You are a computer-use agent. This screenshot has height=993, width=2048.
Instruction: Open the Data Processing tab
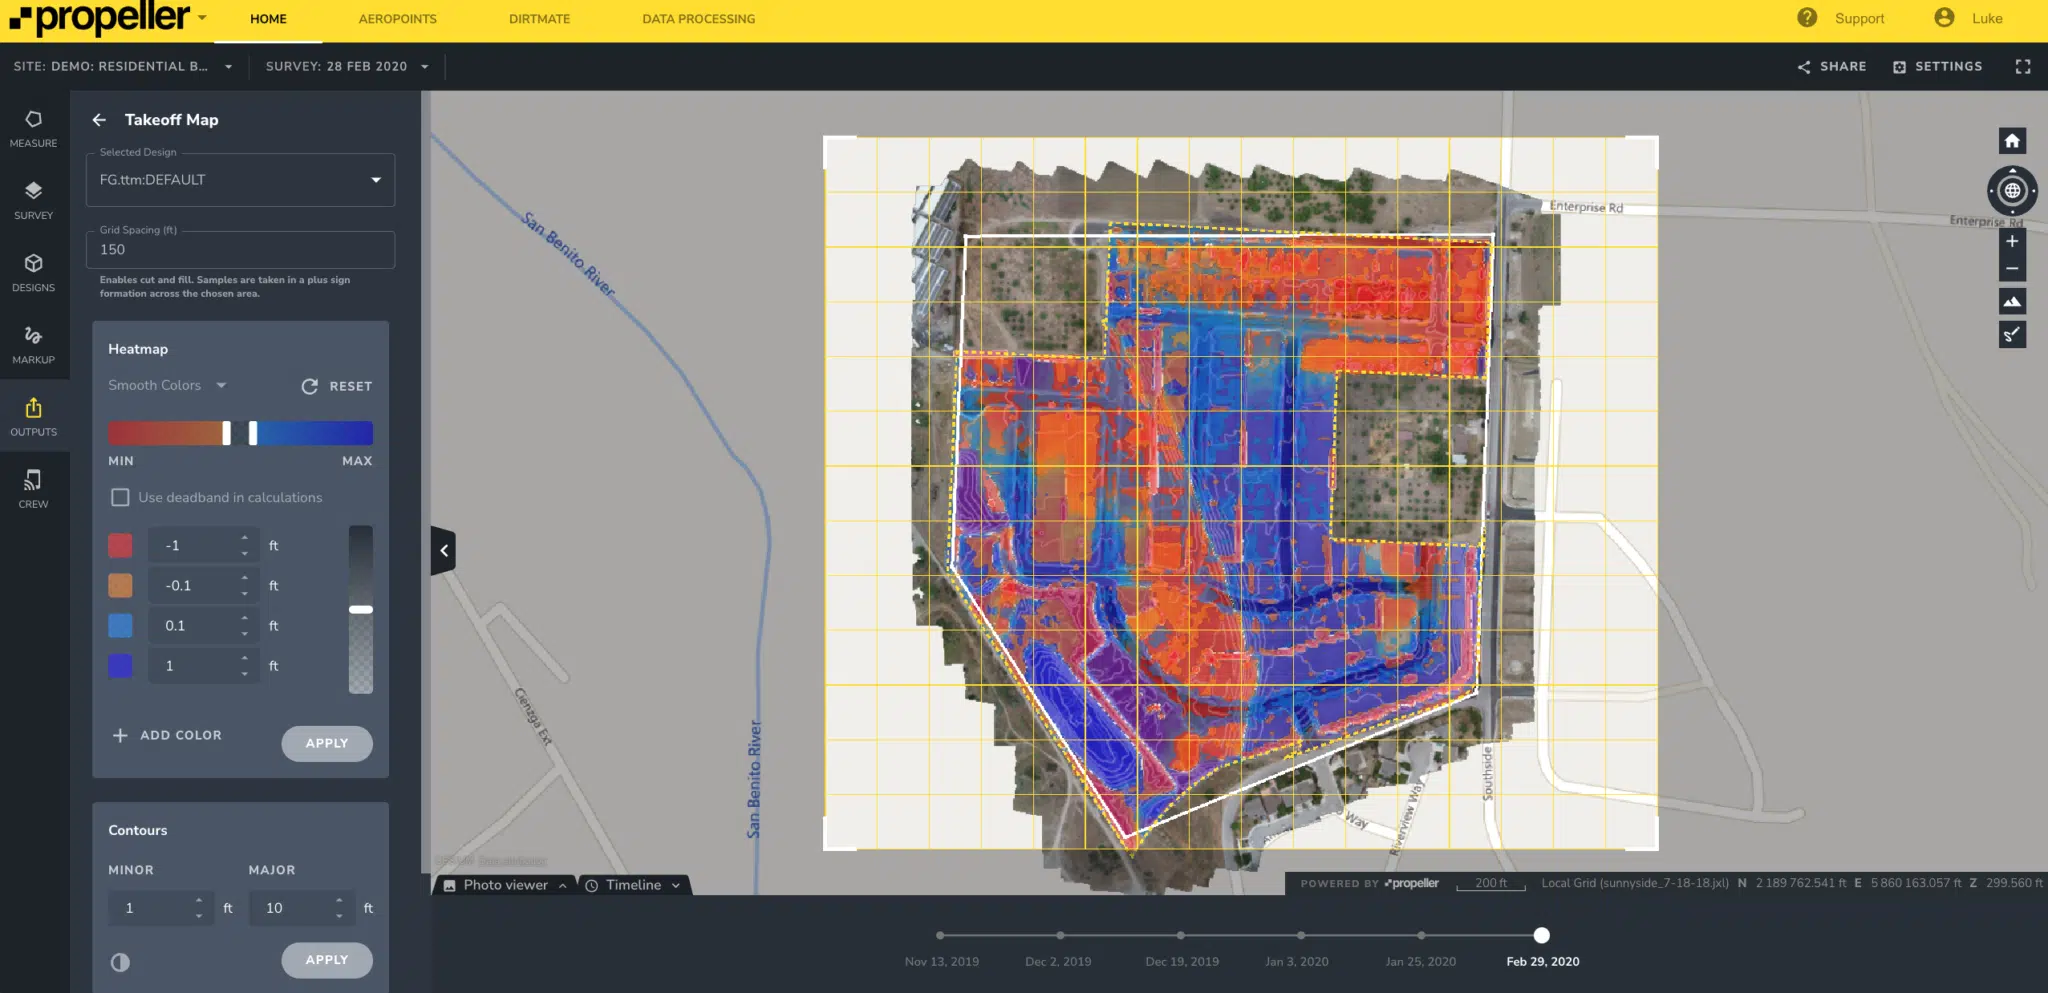point(698,19)
